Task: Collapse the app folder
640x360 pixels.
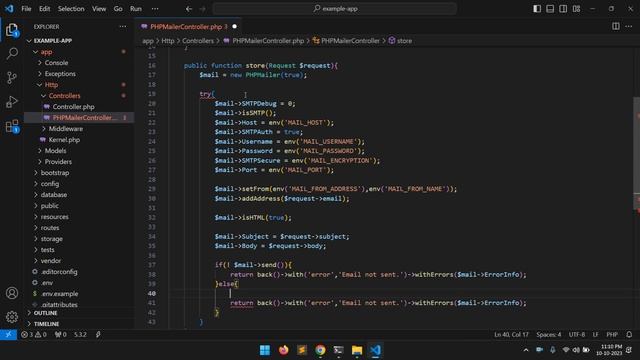Action: pos(46,52)
